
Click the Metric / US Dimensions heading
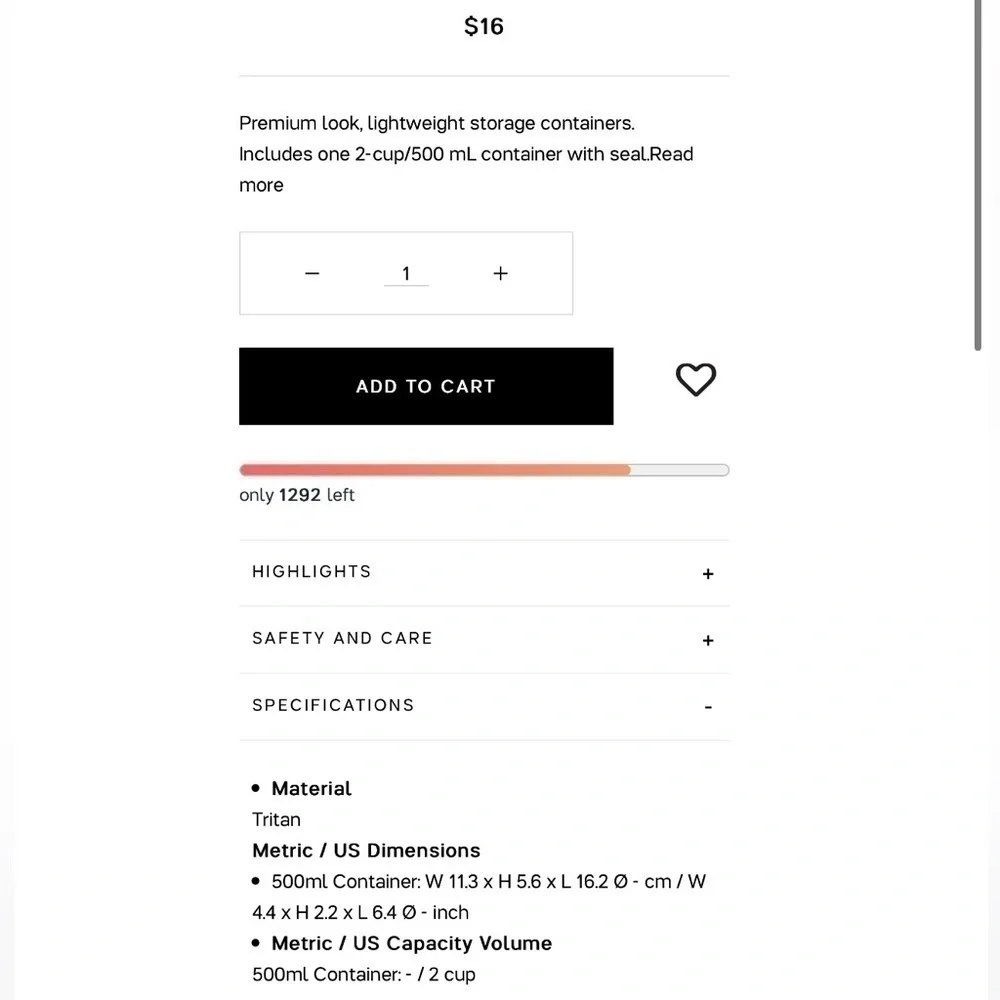pyautogui.click(x=366, y=850)
